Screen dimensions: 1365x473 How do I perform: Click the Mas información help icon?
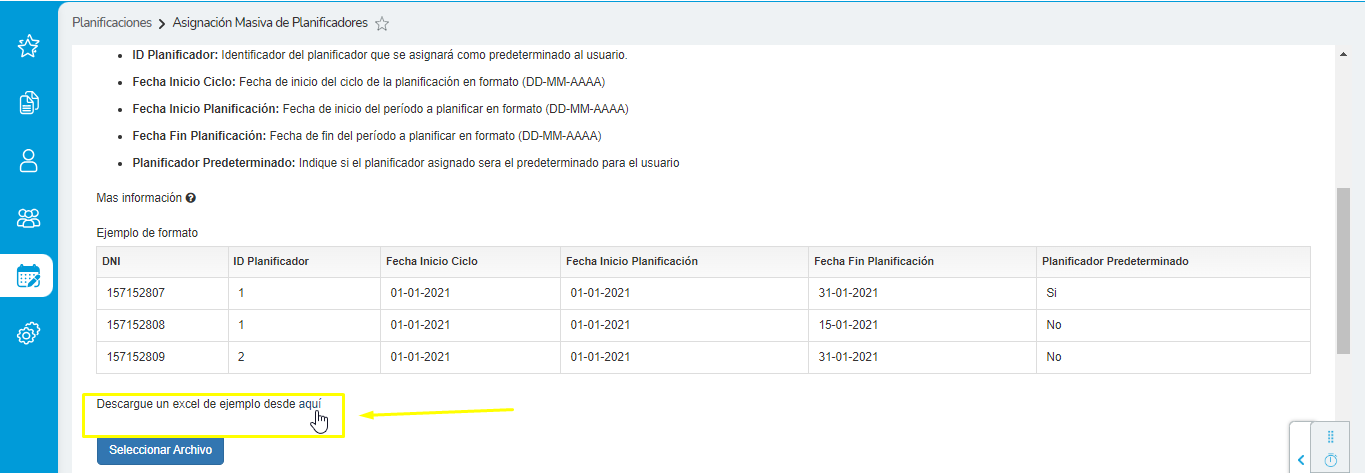coord(190,198)
